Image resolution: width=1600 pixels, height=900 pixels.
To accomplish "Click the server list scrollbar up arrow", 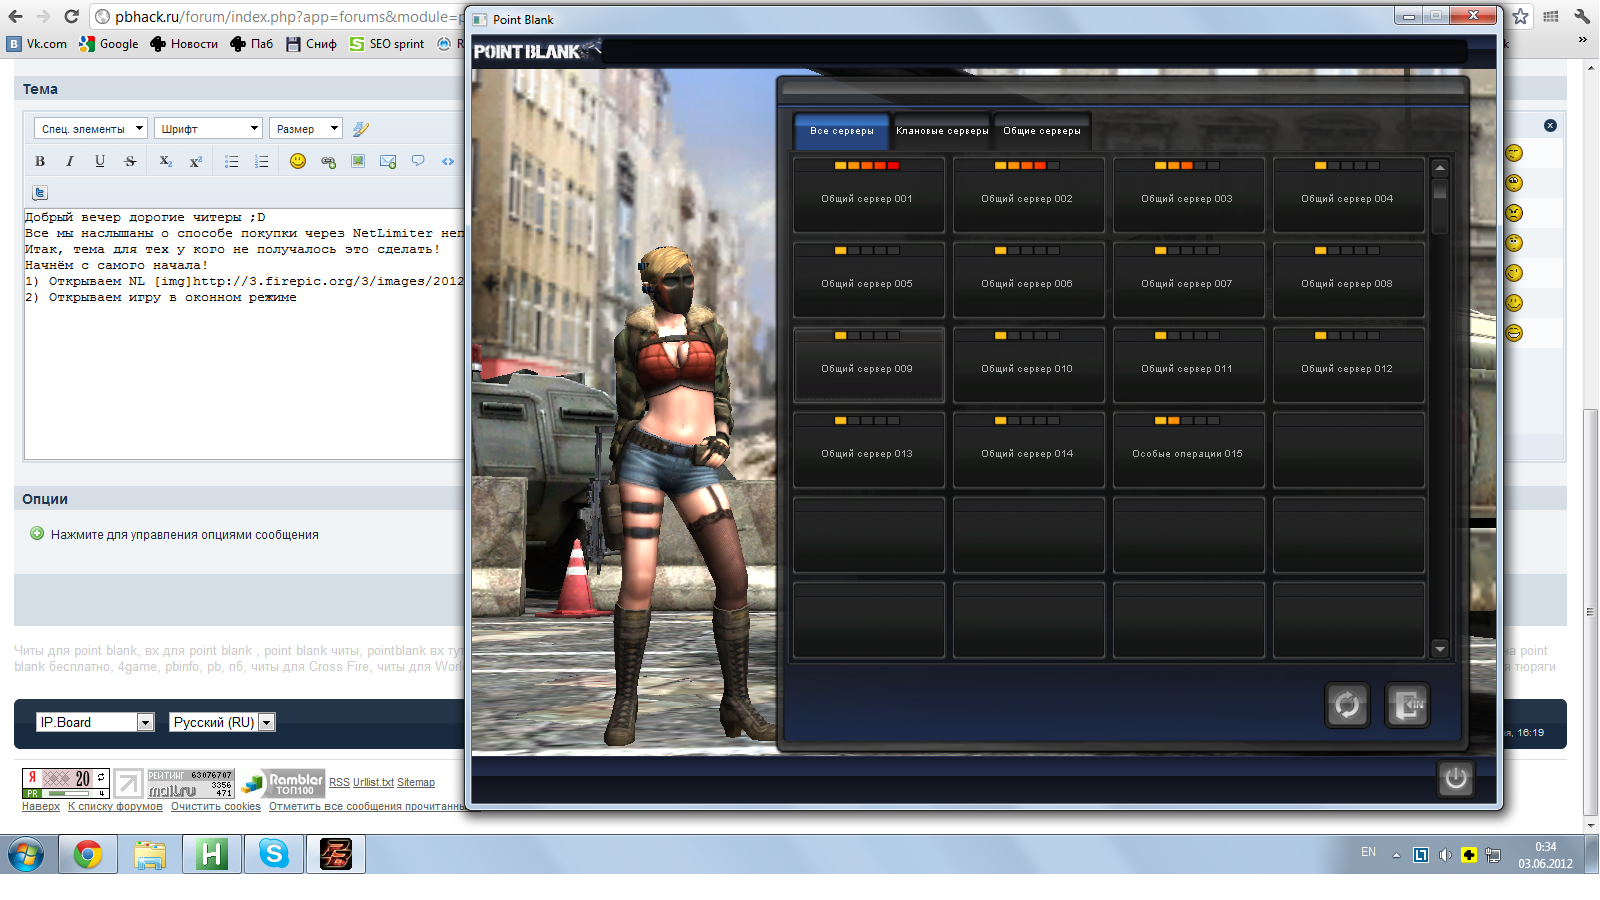I will [1440, 167].
